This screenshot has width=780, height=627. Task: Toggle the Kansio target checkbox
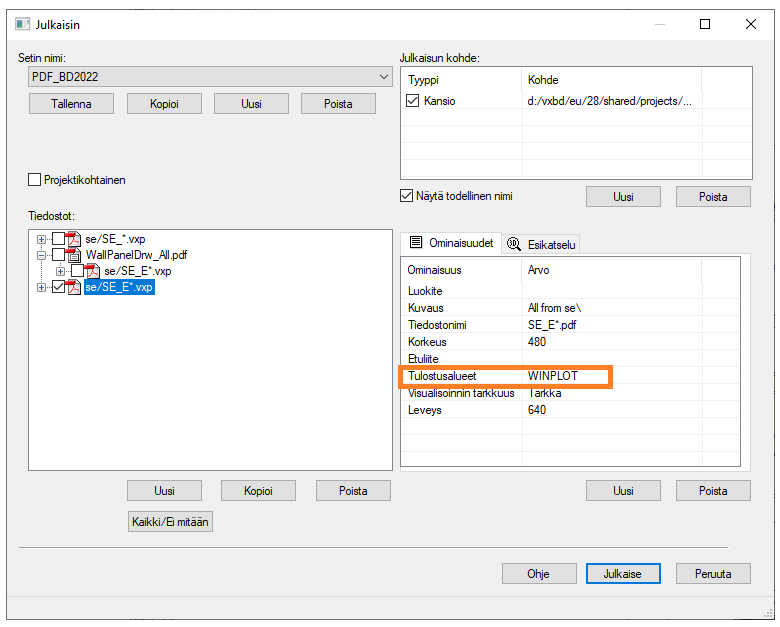(x=413, y=101)
